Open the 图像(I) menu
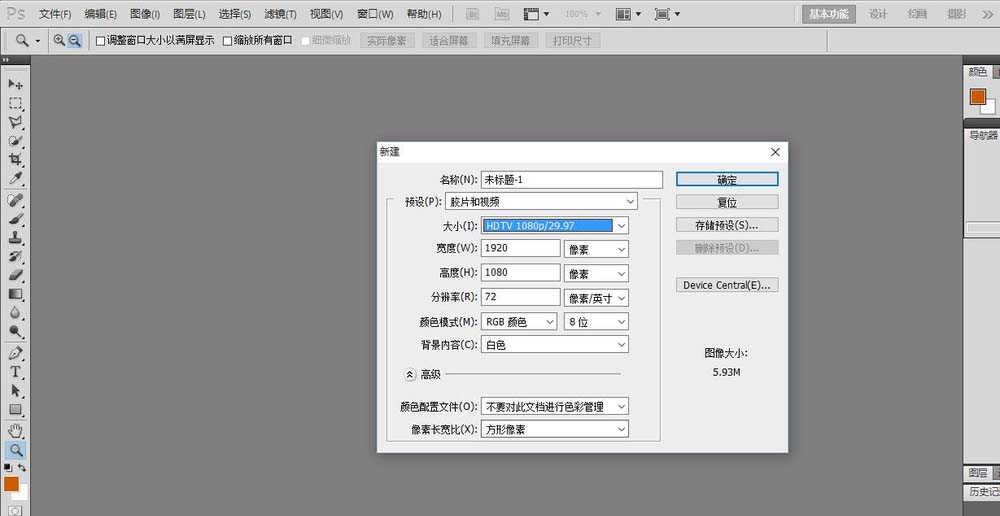 (x=145, y=13)
